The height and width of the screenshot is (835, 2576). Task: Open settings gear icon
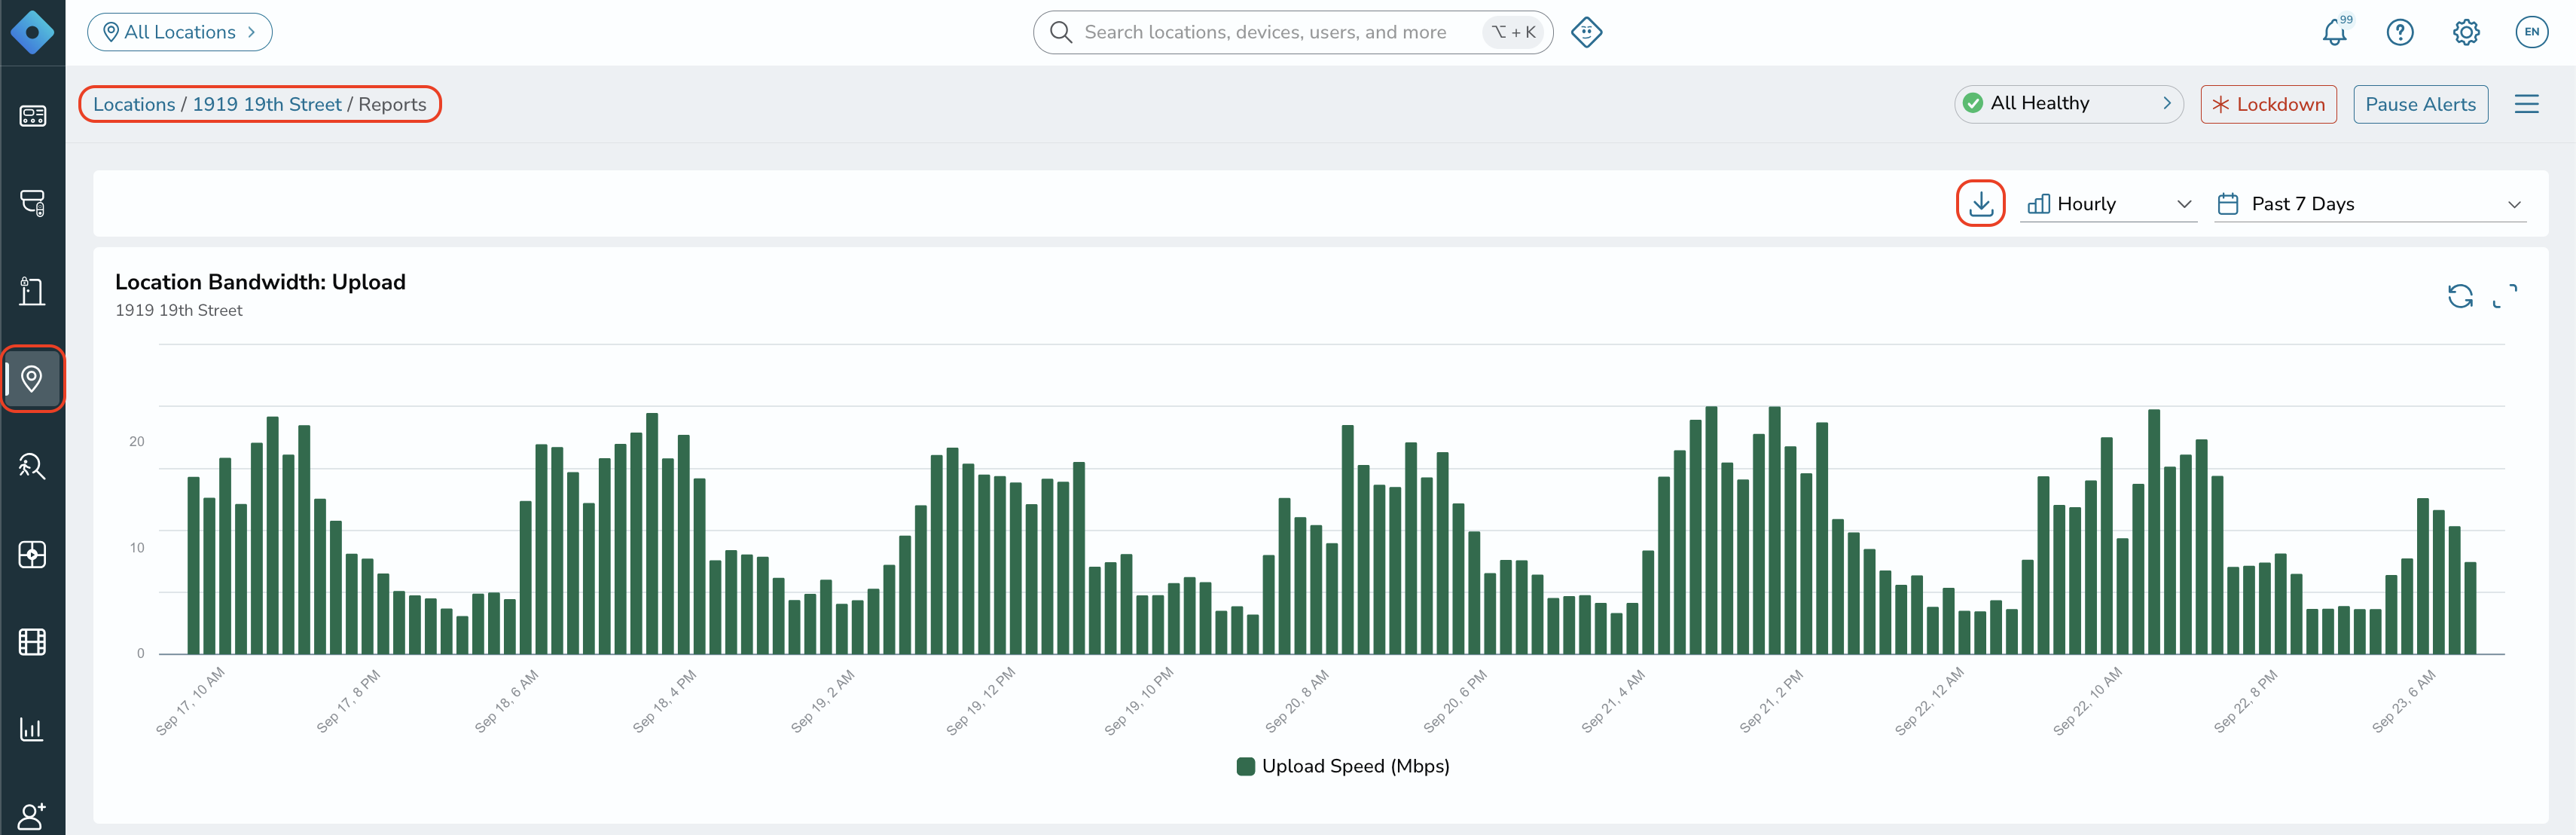click(x=2465, y=32)
